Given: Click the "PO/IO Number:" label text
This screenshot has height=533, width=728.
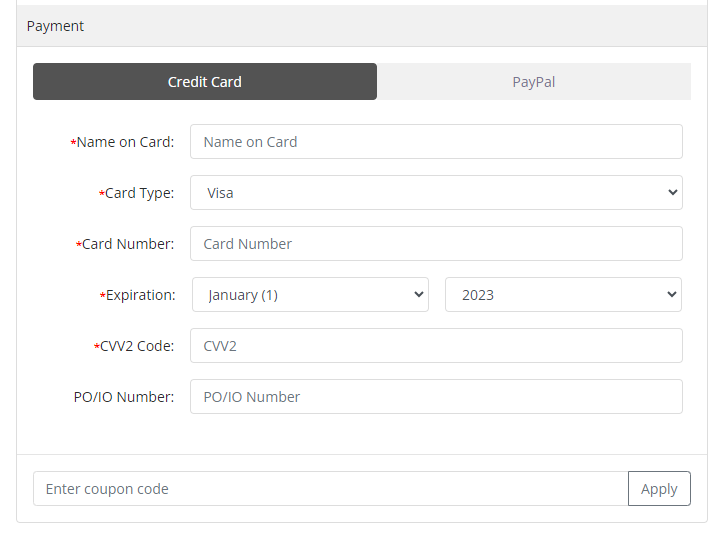Looking at the screenshot, I should click(124, 397).
